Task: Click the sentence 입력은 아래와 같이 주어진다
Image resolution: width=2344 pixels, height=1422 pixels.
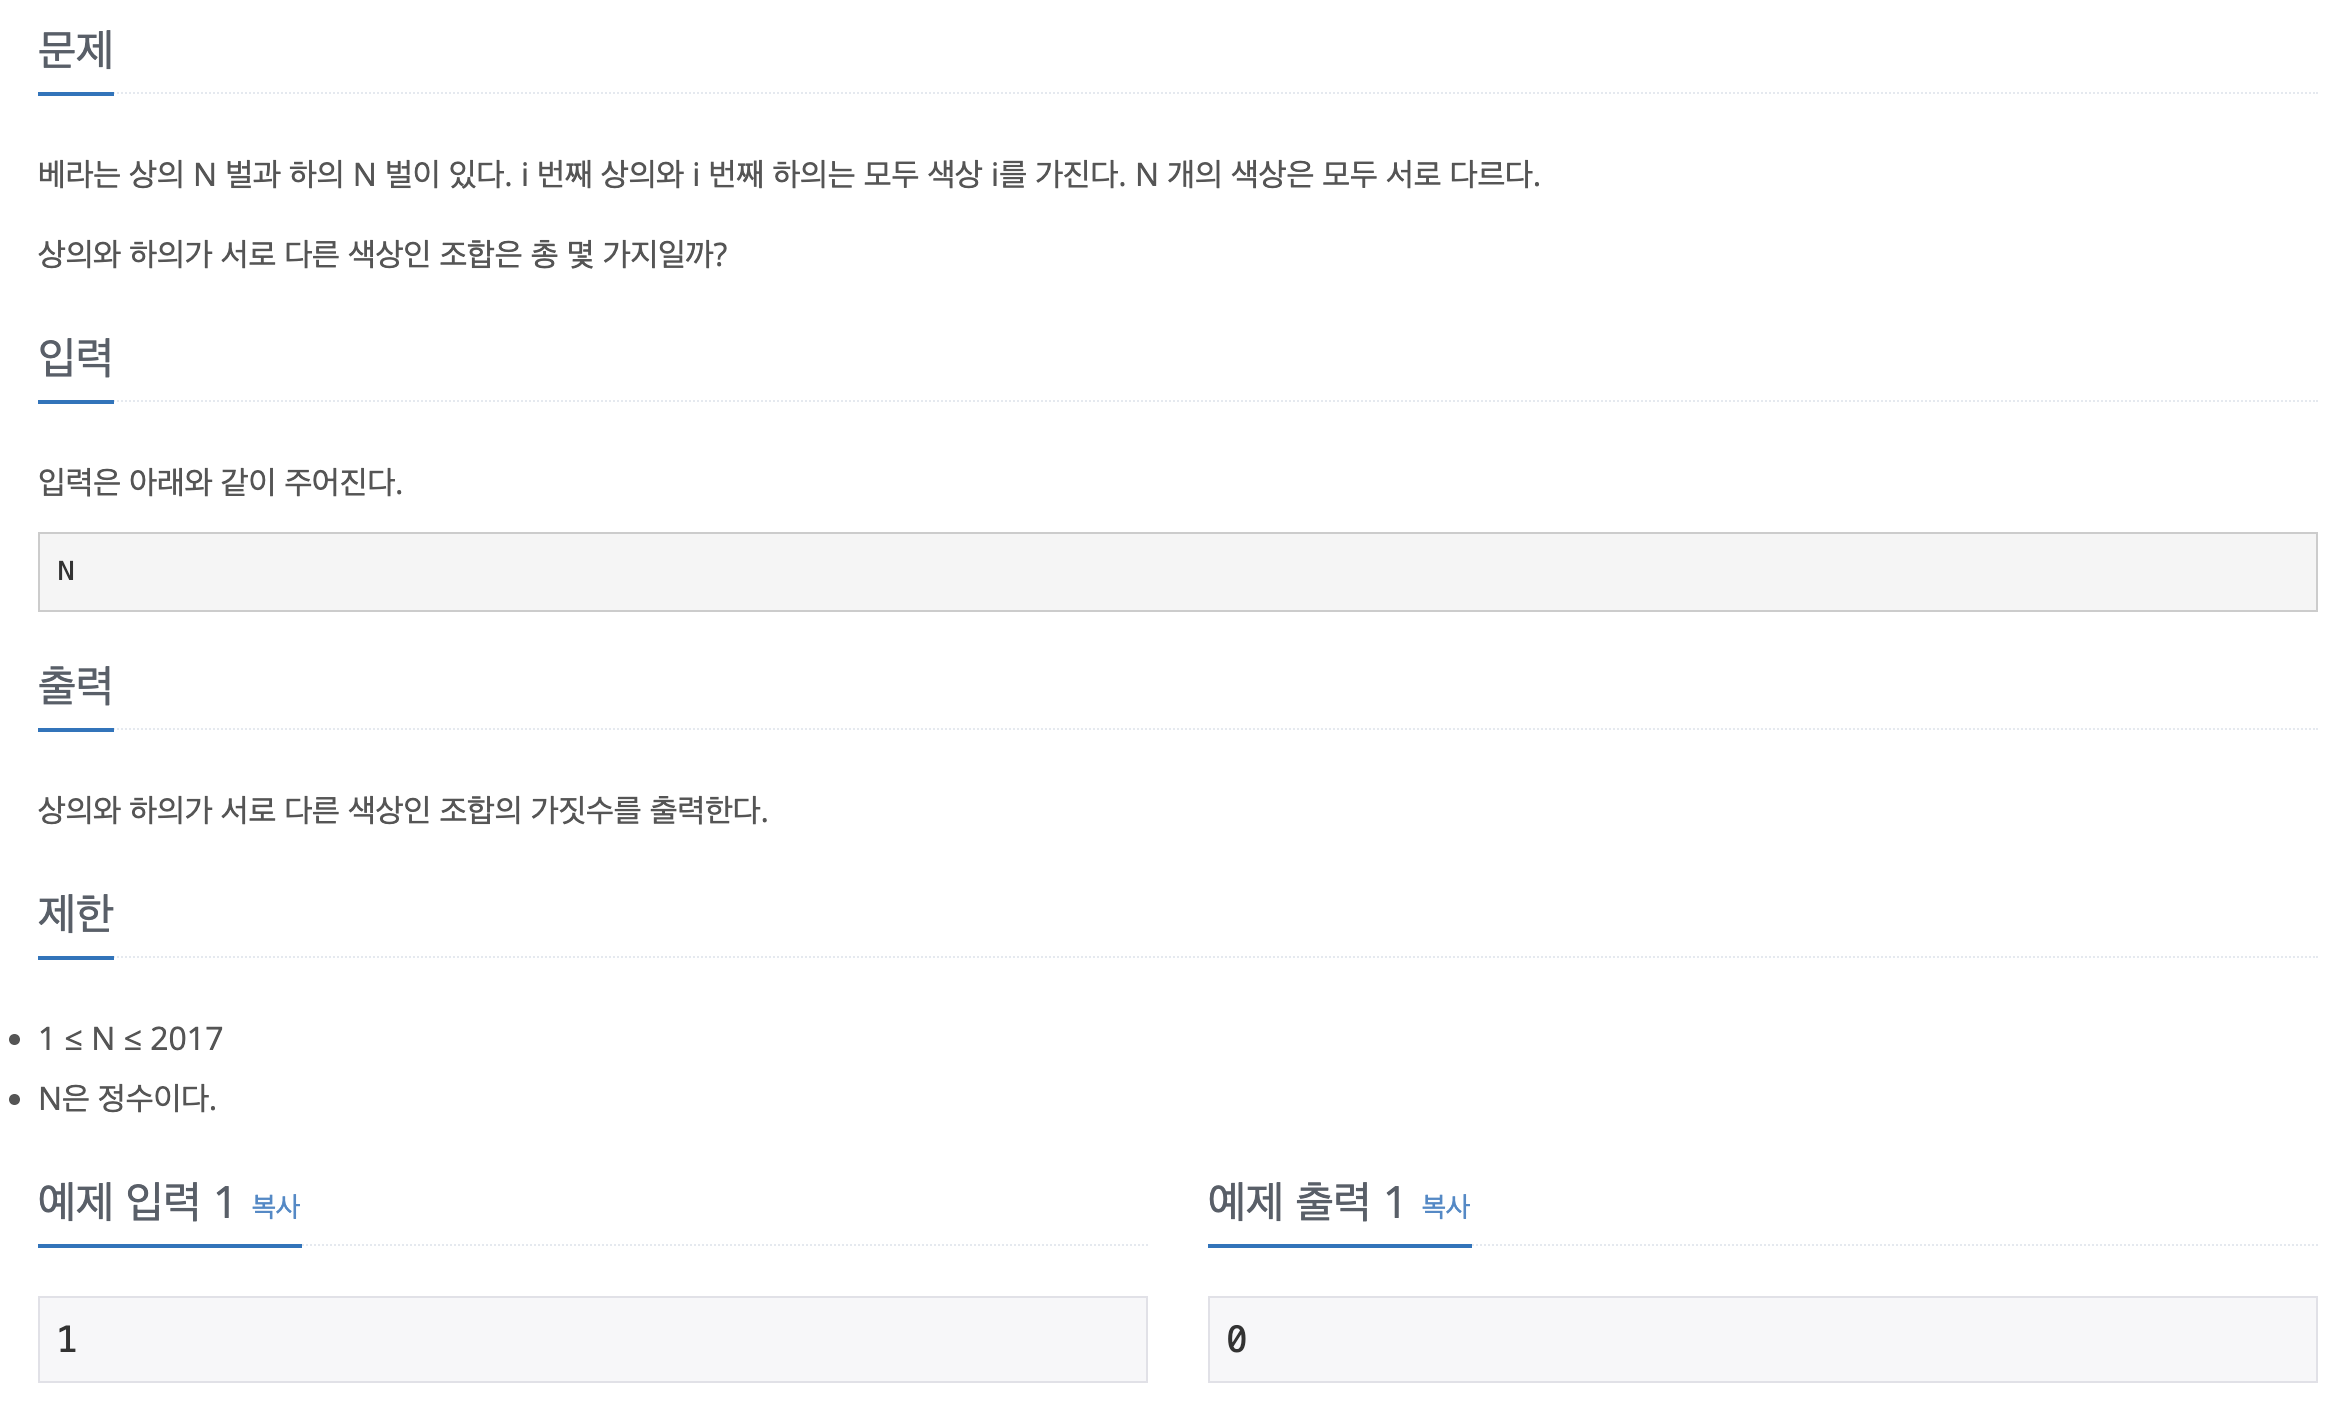Action: (220, 482)
